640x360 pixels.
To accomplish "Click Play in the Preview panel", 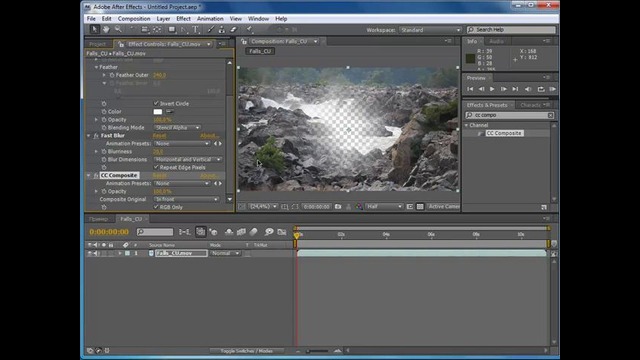I will (492, 89).
